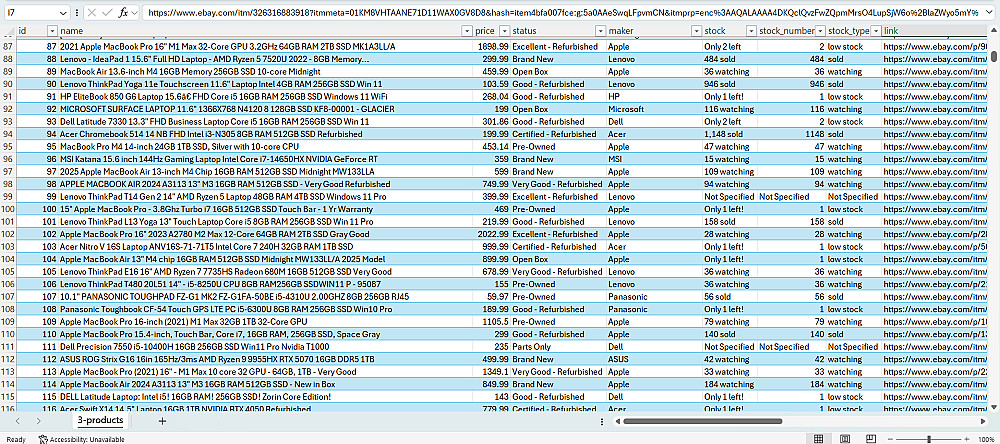1000x444 pixels.
Task: Switch to Normal view icon
Action: [818, 439]
